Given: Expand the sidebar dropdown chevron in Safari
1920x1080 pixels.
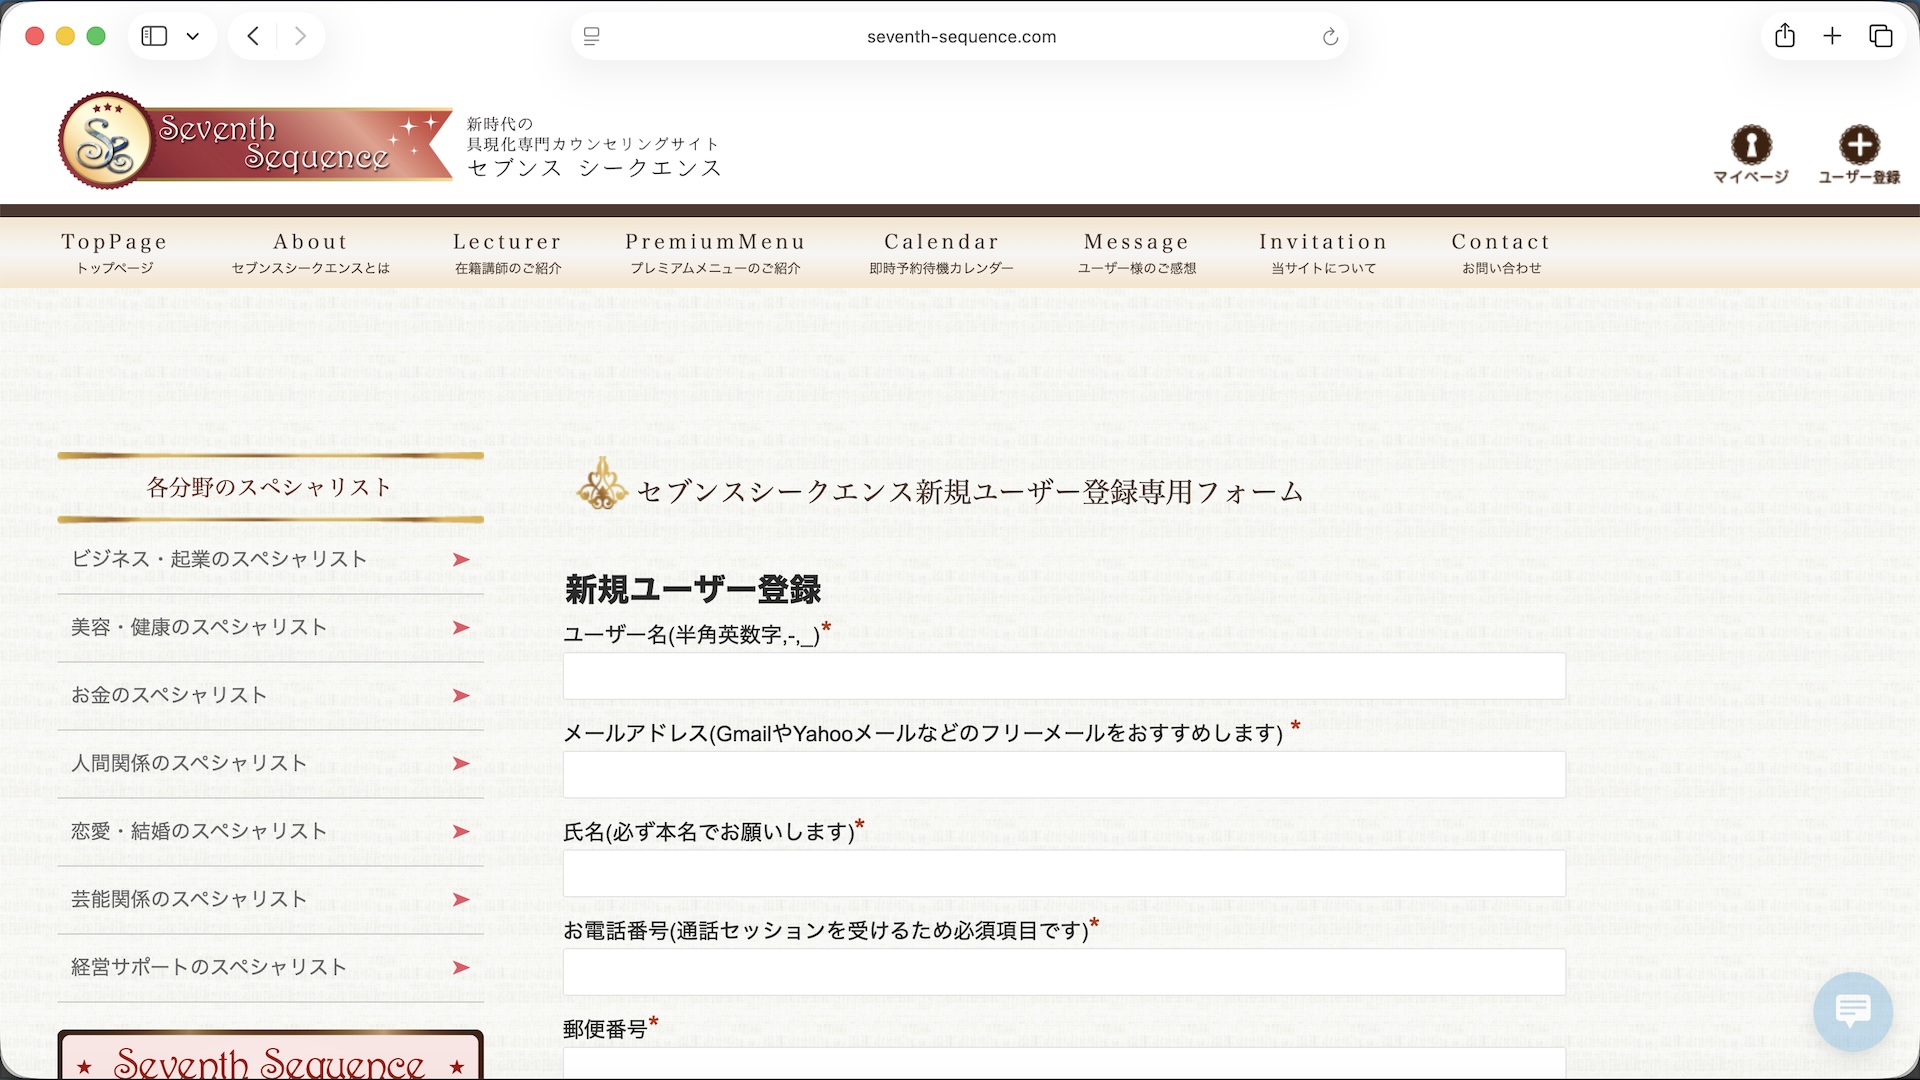Looking at the screenshot, I should point(193,37).
